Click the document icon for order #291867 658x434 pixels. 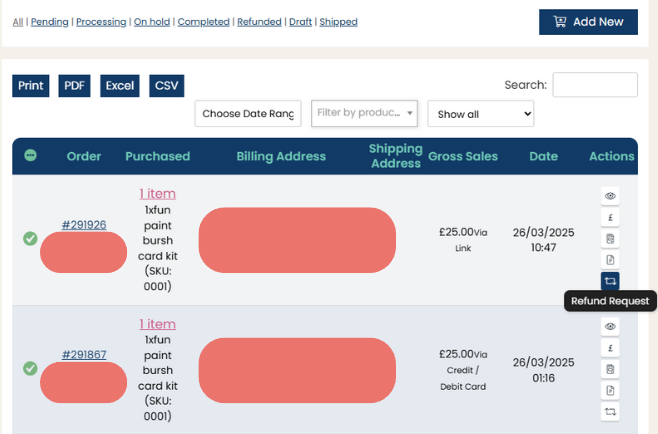coord(610,390)
